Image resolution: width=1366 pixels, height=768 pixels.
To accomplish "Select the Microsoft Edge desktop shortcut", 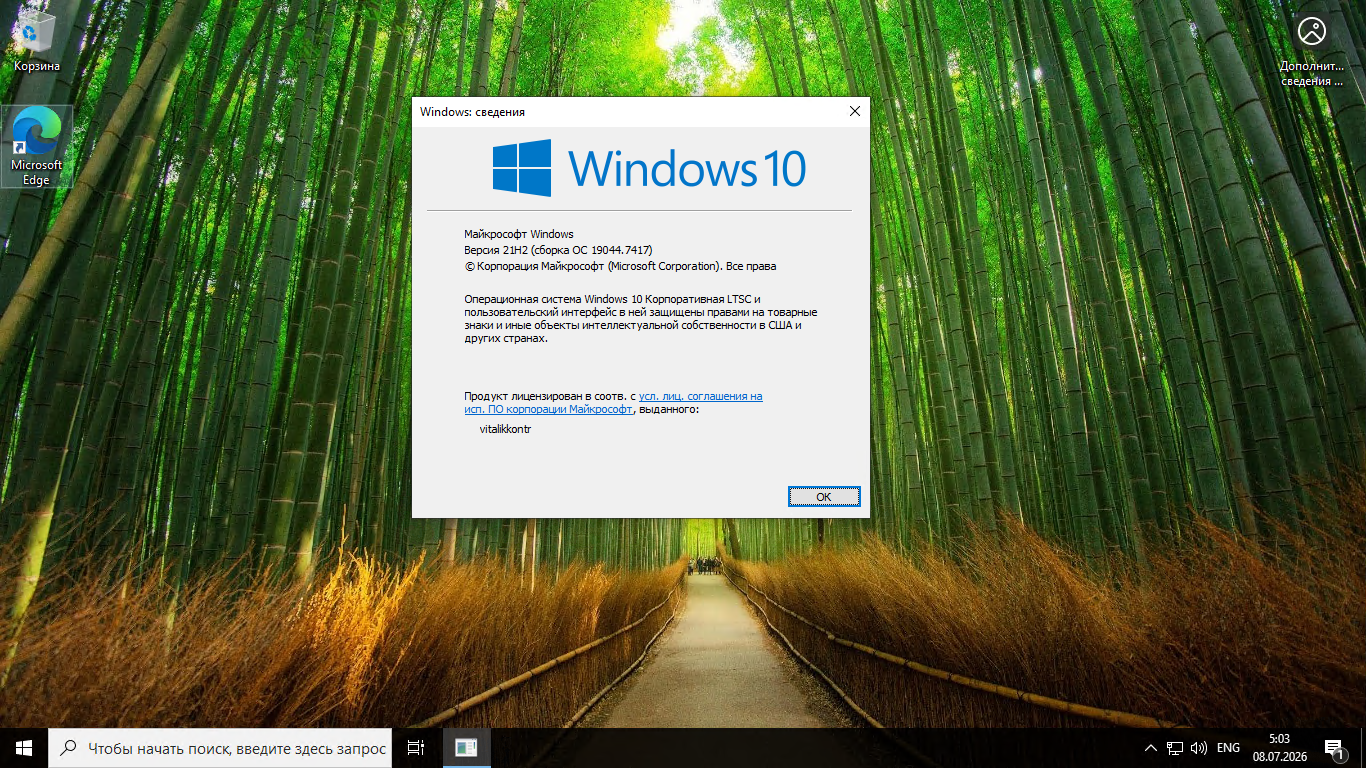I will click(x=36, y=146).
